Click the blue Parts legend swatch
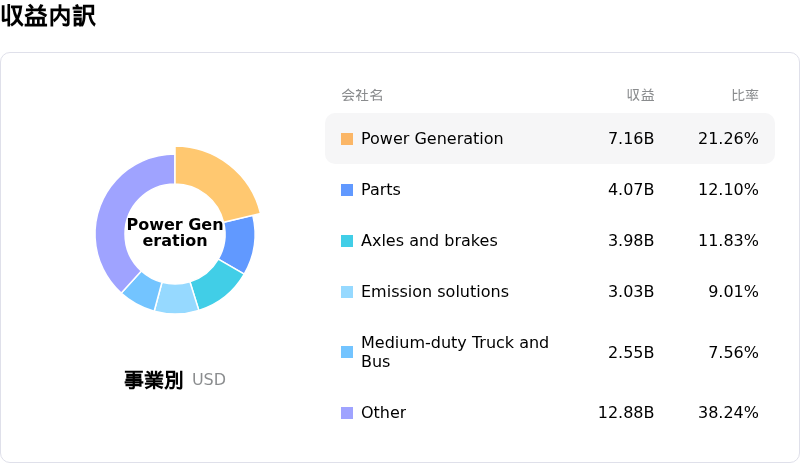 (x=347, y=190)
